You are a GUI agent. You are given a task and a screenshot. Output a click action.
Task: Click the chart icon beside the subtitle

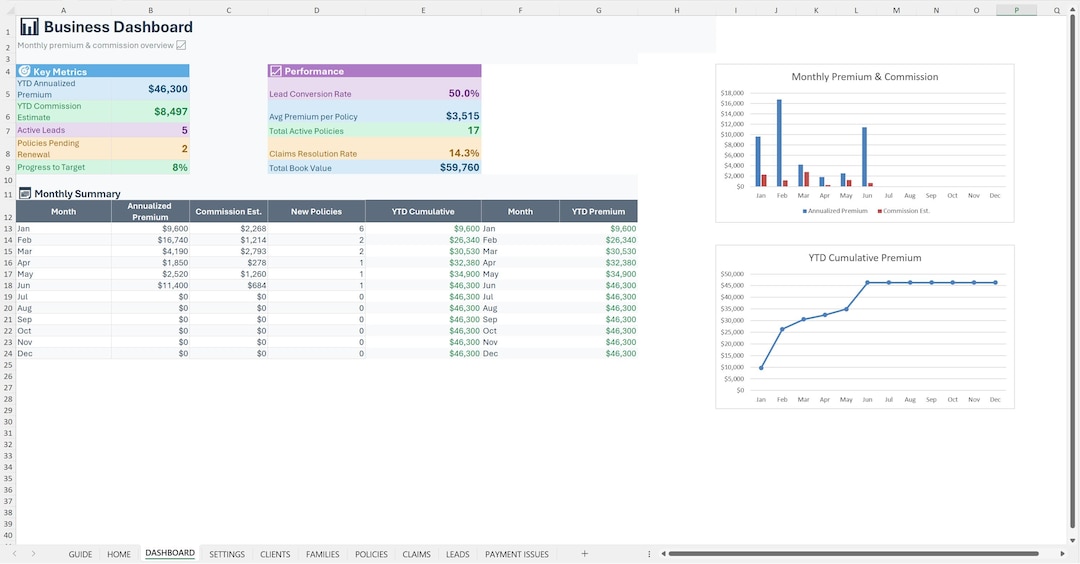(181, 45)
